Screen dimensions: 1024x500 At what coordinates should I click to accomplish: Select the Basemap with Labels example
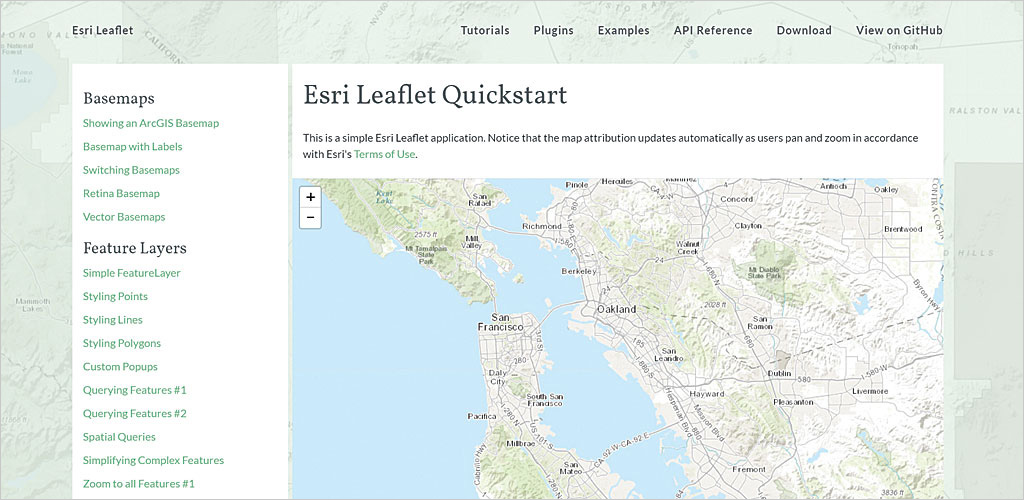pos(133,146)
